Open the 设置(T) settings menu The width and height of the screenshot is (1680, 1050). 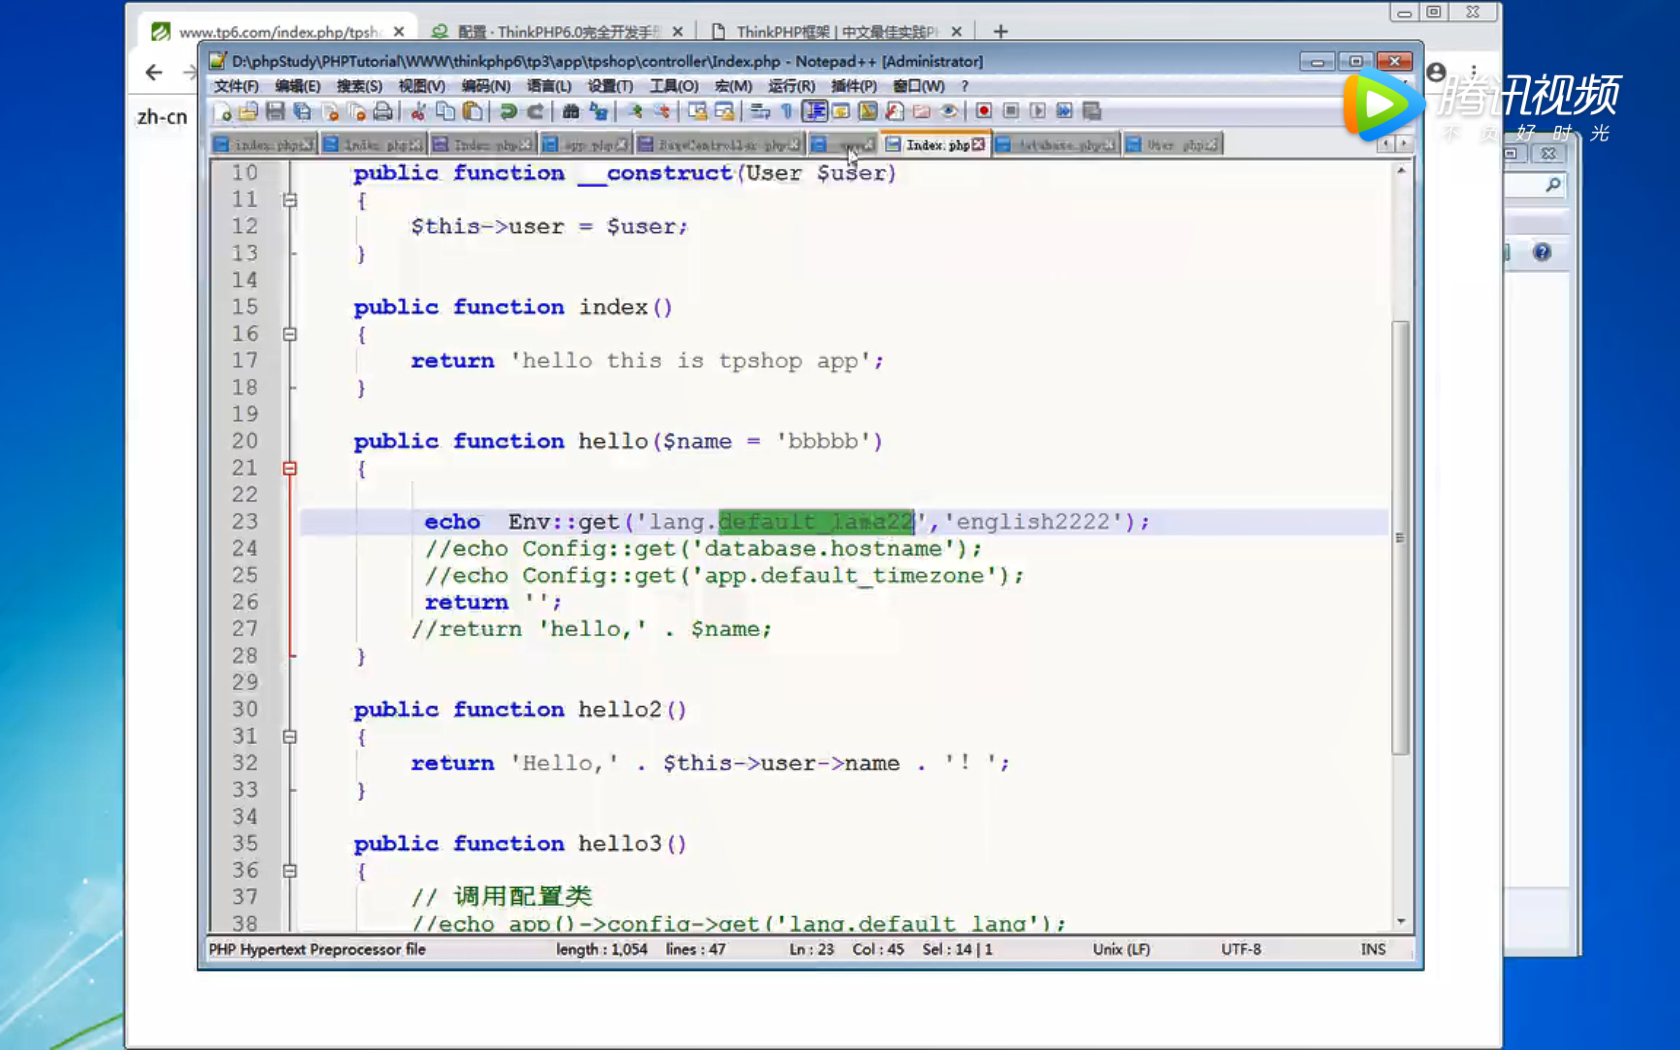pyautogui.click(x=610, y=86)
